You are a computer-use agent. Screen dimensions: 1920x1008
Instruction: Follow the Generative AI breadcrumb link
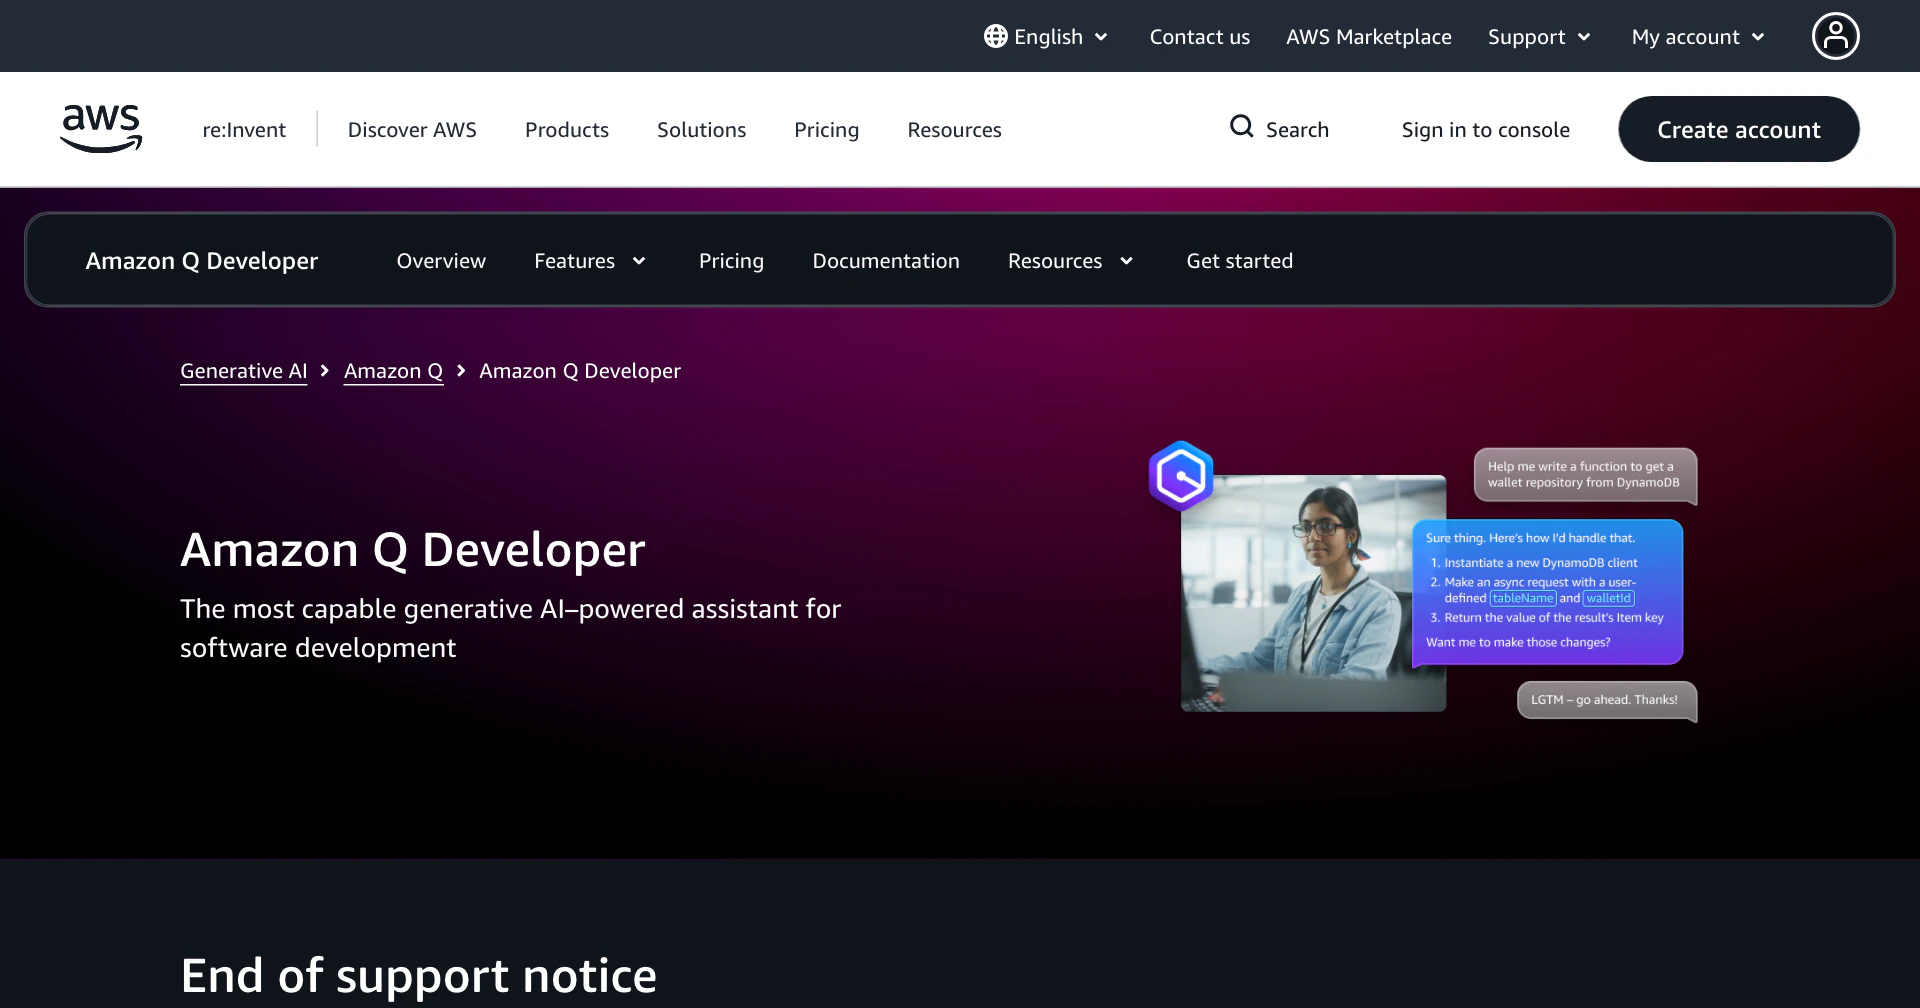[x=244, y=371]
